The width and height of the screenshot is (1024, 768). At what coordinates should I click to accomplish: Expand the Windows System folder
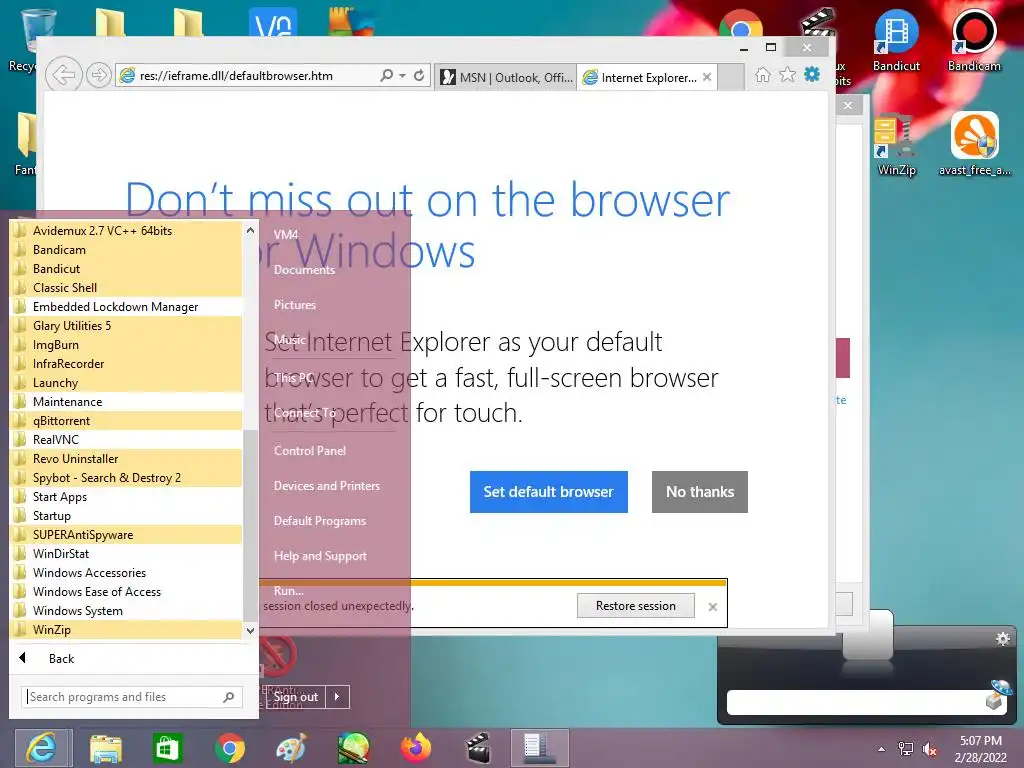(127, 610)
